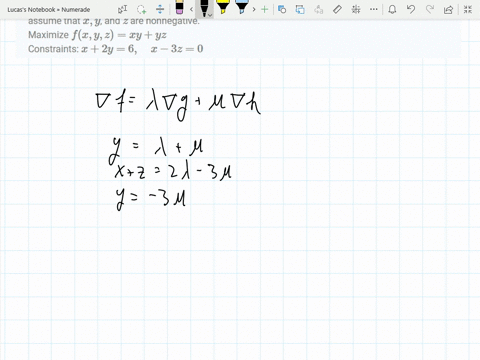Select the blue highlighter
This screenshot has height=360, width=480.
pos(241,7)
